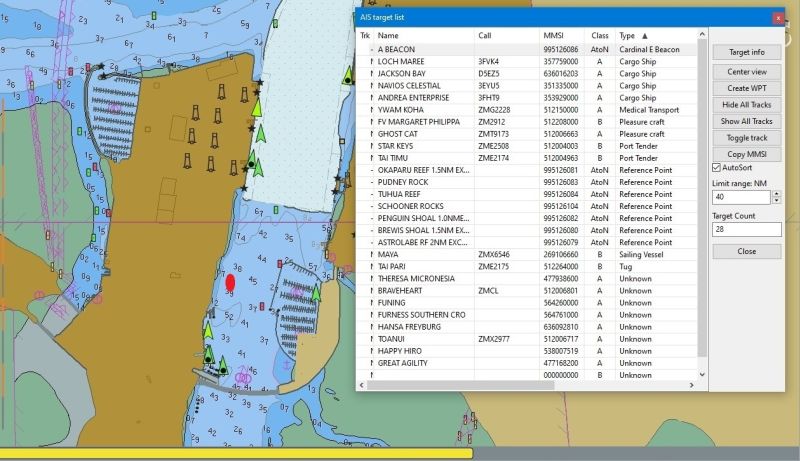
Task: Sort list by the Class column header
Action: click(x=600, y=36)
